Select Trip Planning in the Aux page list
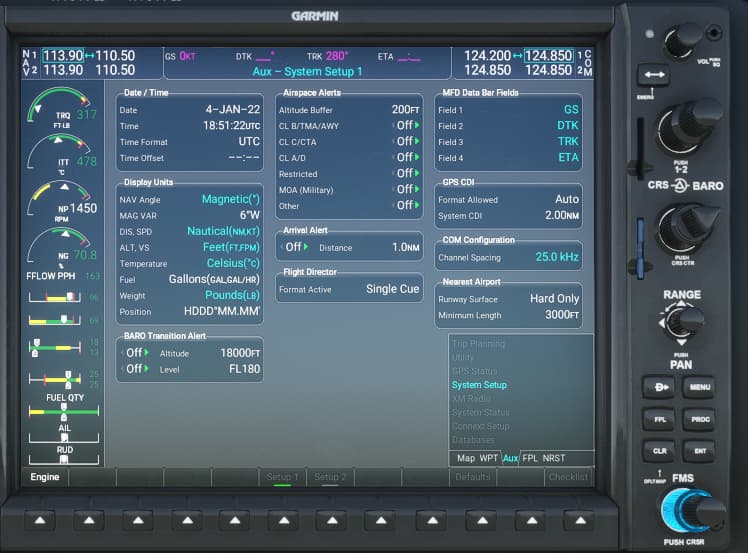 [478, 344]
